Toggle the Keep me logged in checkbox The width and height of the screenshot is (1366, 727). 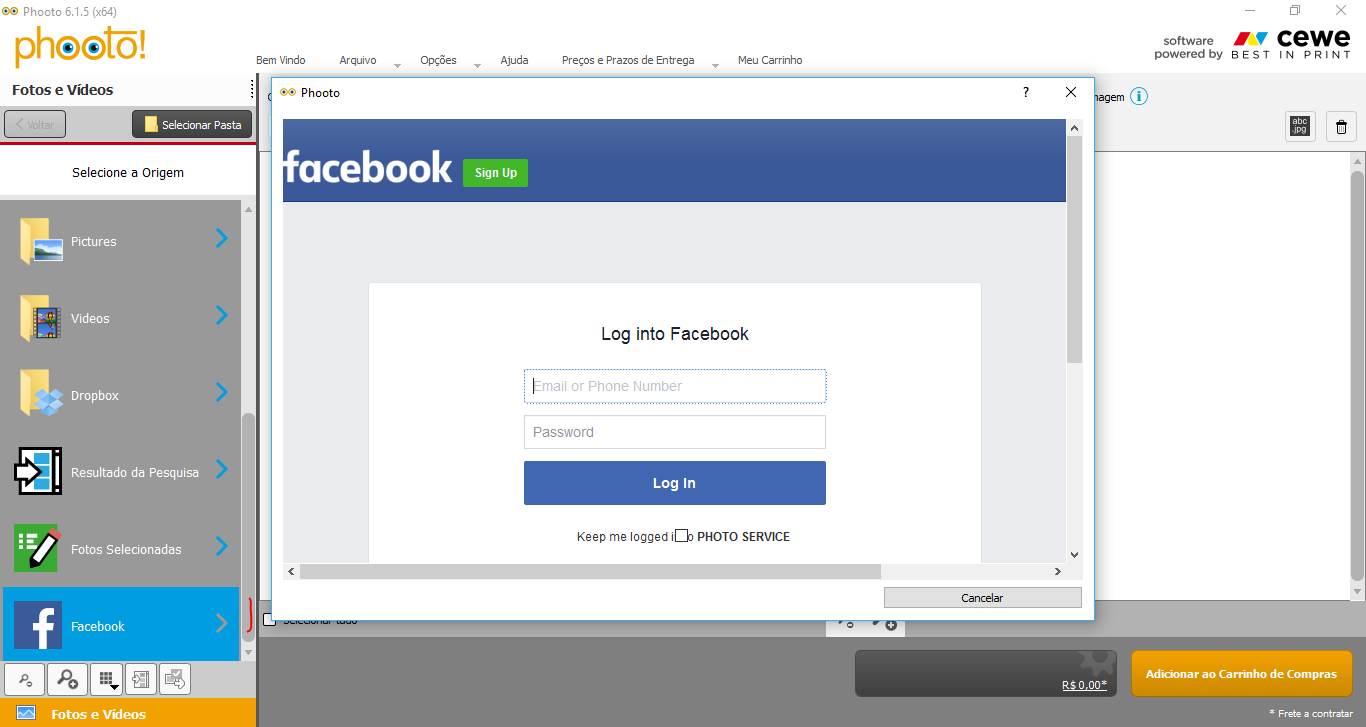click(681, 536)
